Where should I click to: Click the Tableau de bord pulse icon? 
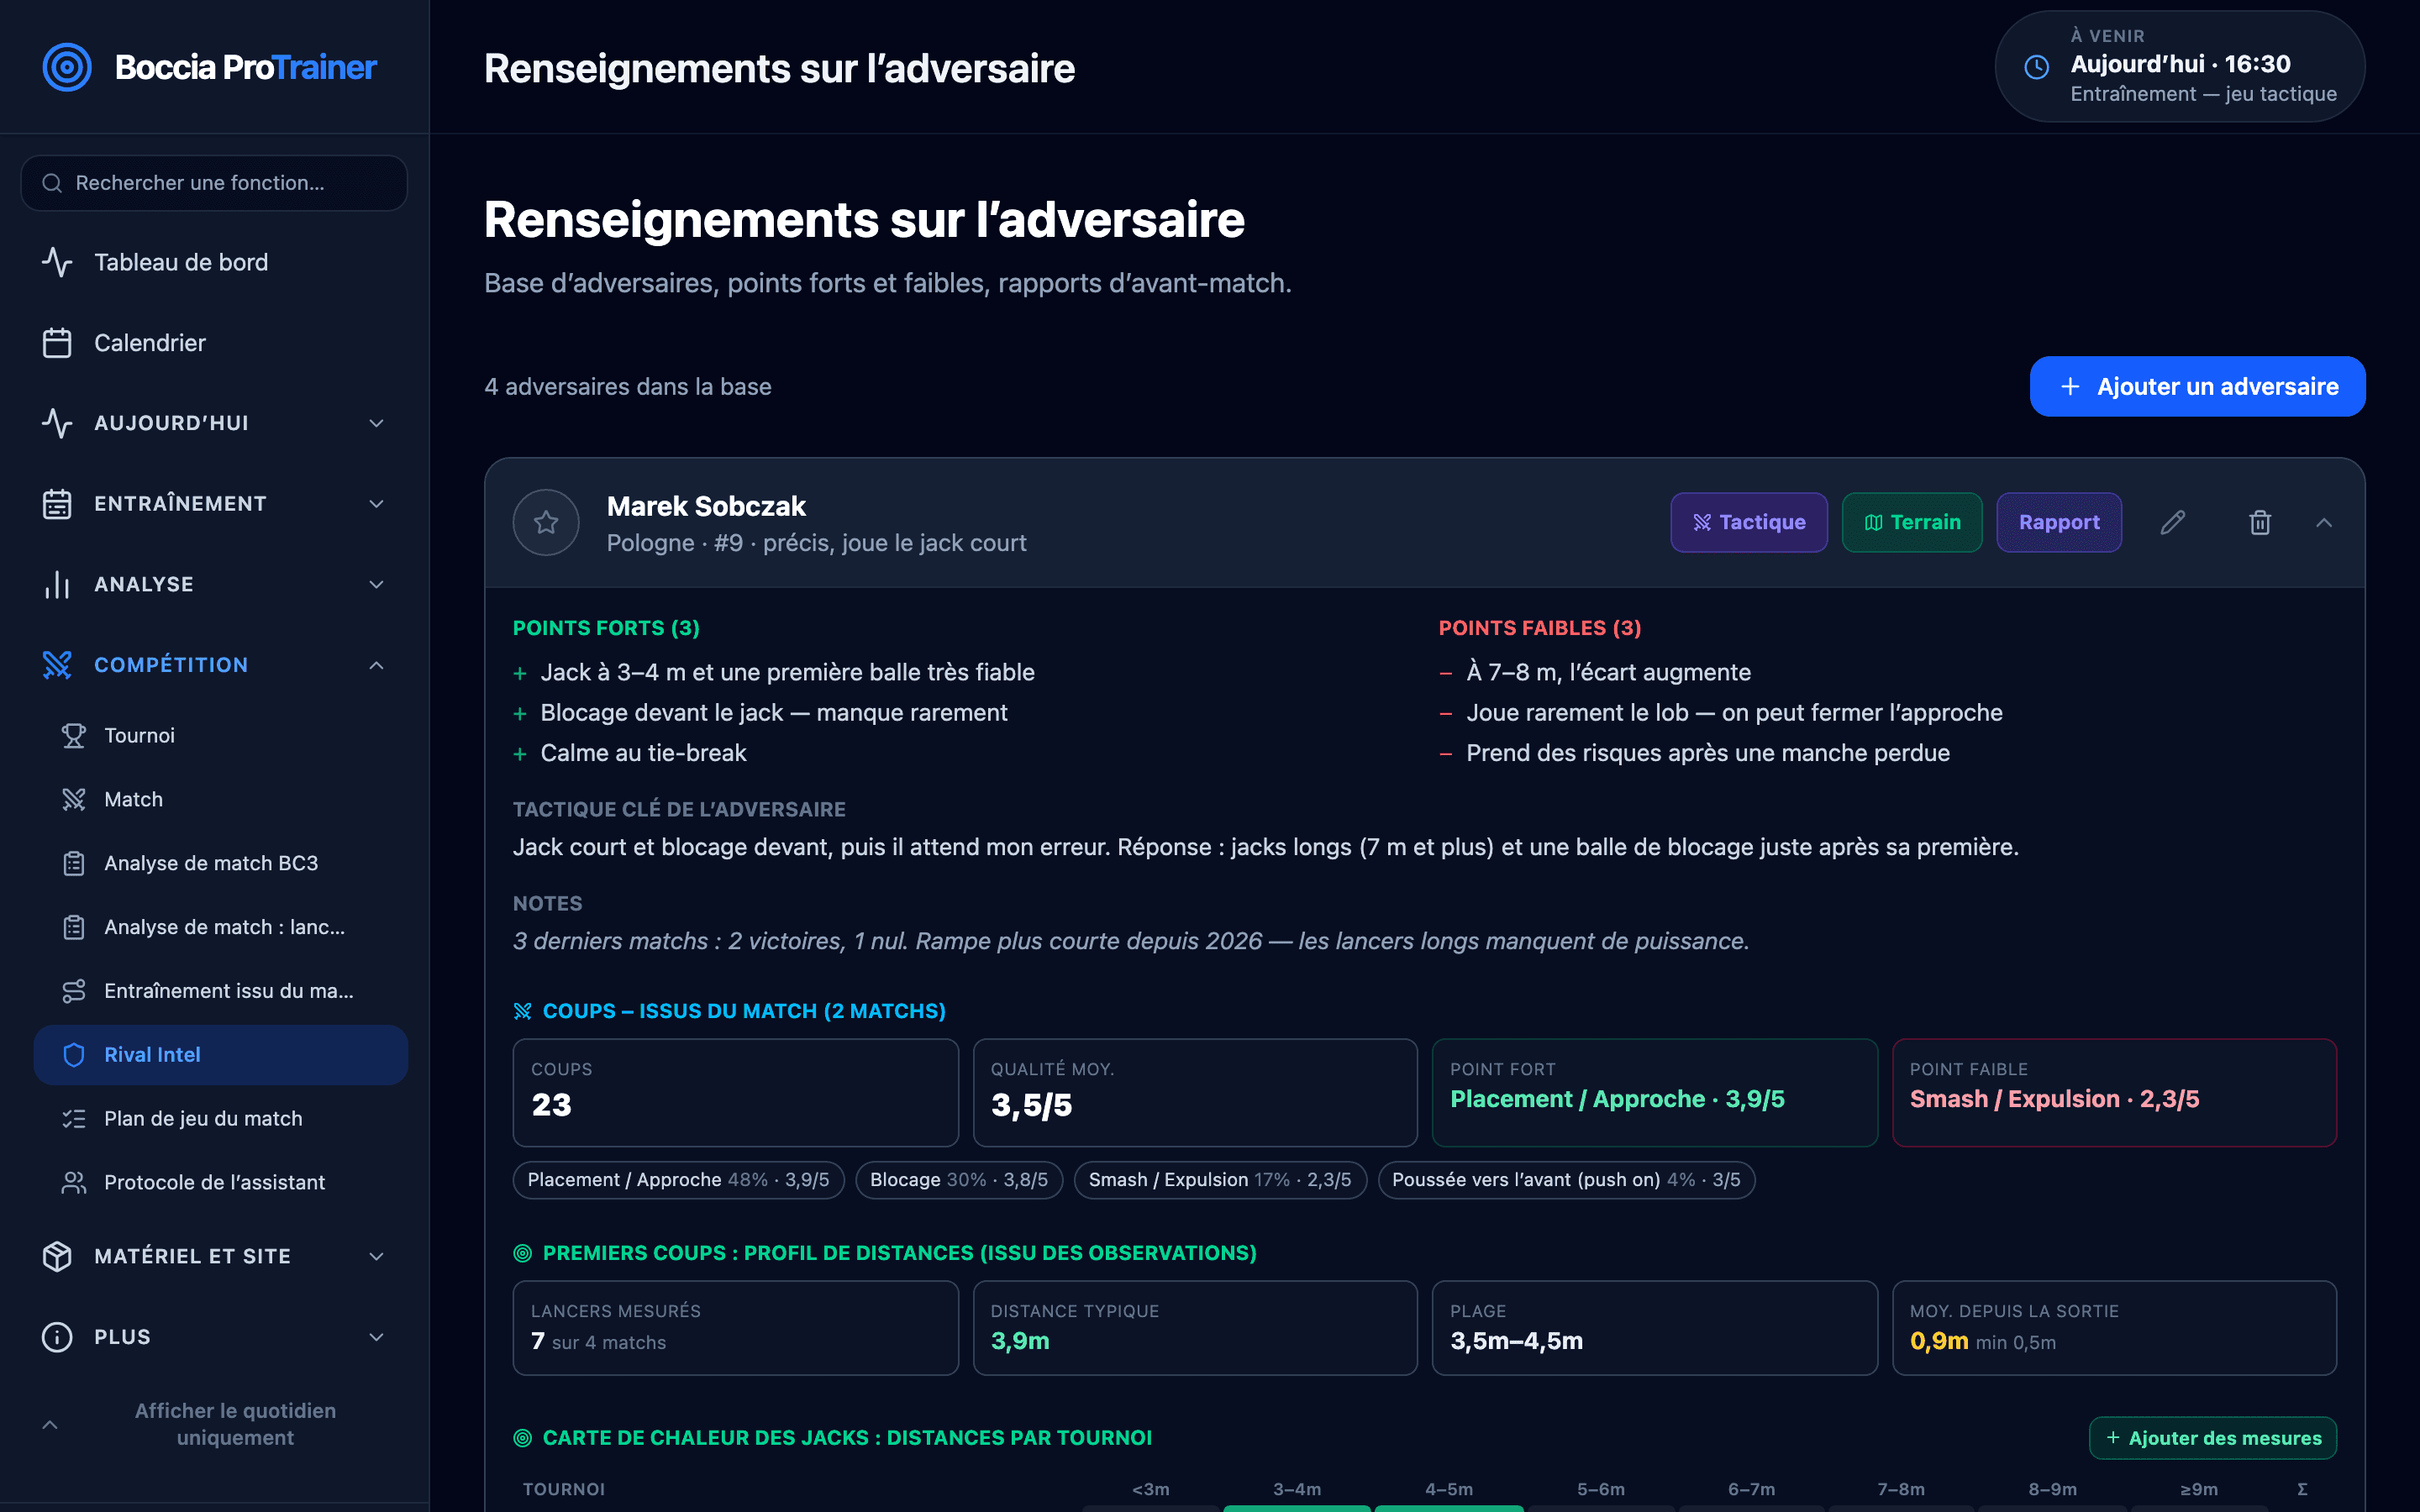[x=57, y=262]
